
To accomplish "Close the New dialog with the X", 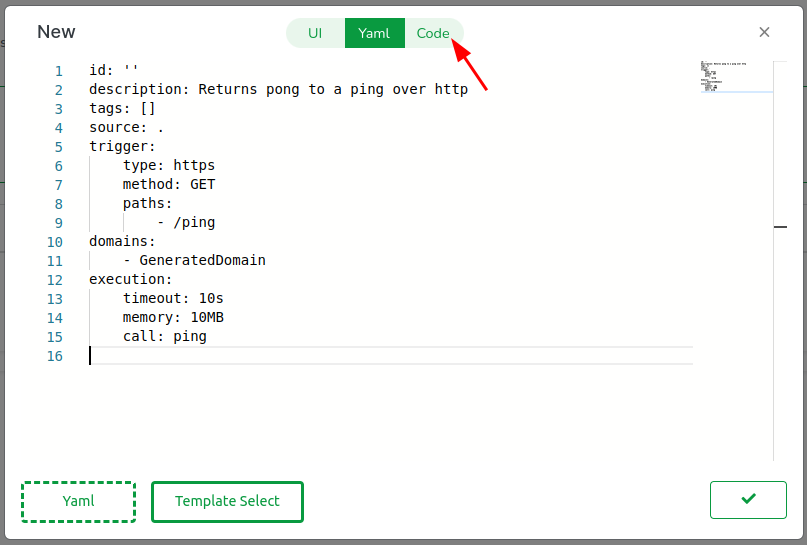I will pos(764,32).
